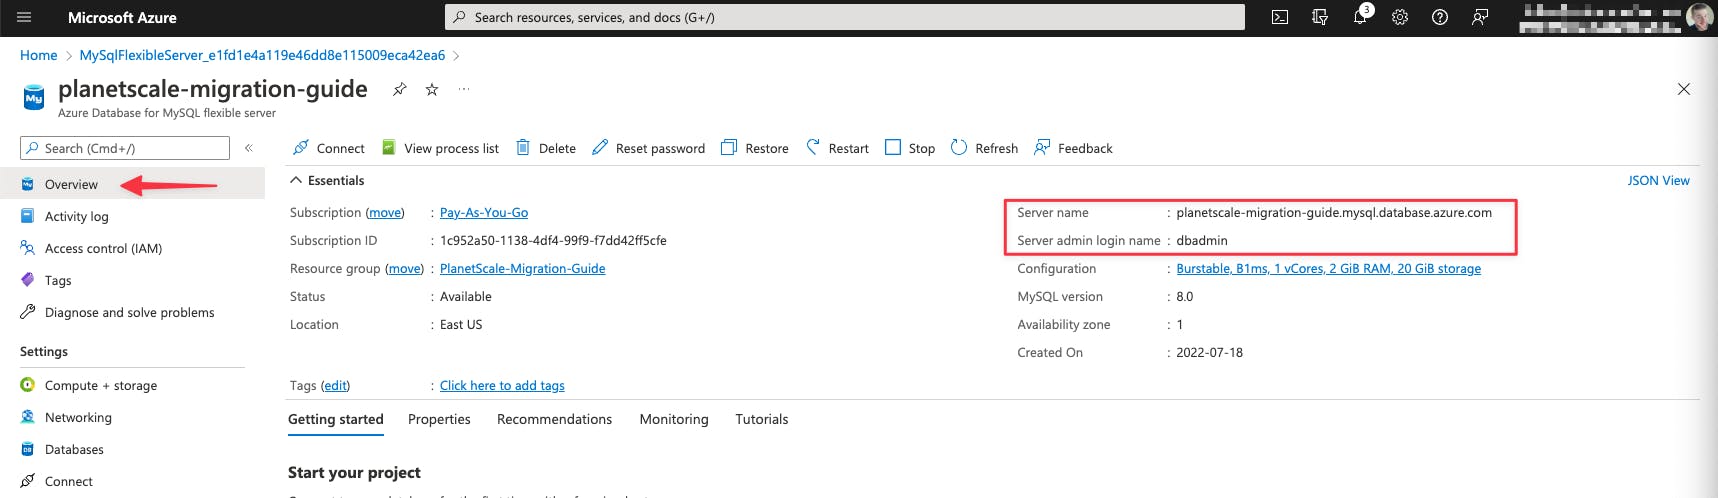Open directories and subscriptions filter icon
This screenshot has height=498, width=1718.
point(1320,17)
